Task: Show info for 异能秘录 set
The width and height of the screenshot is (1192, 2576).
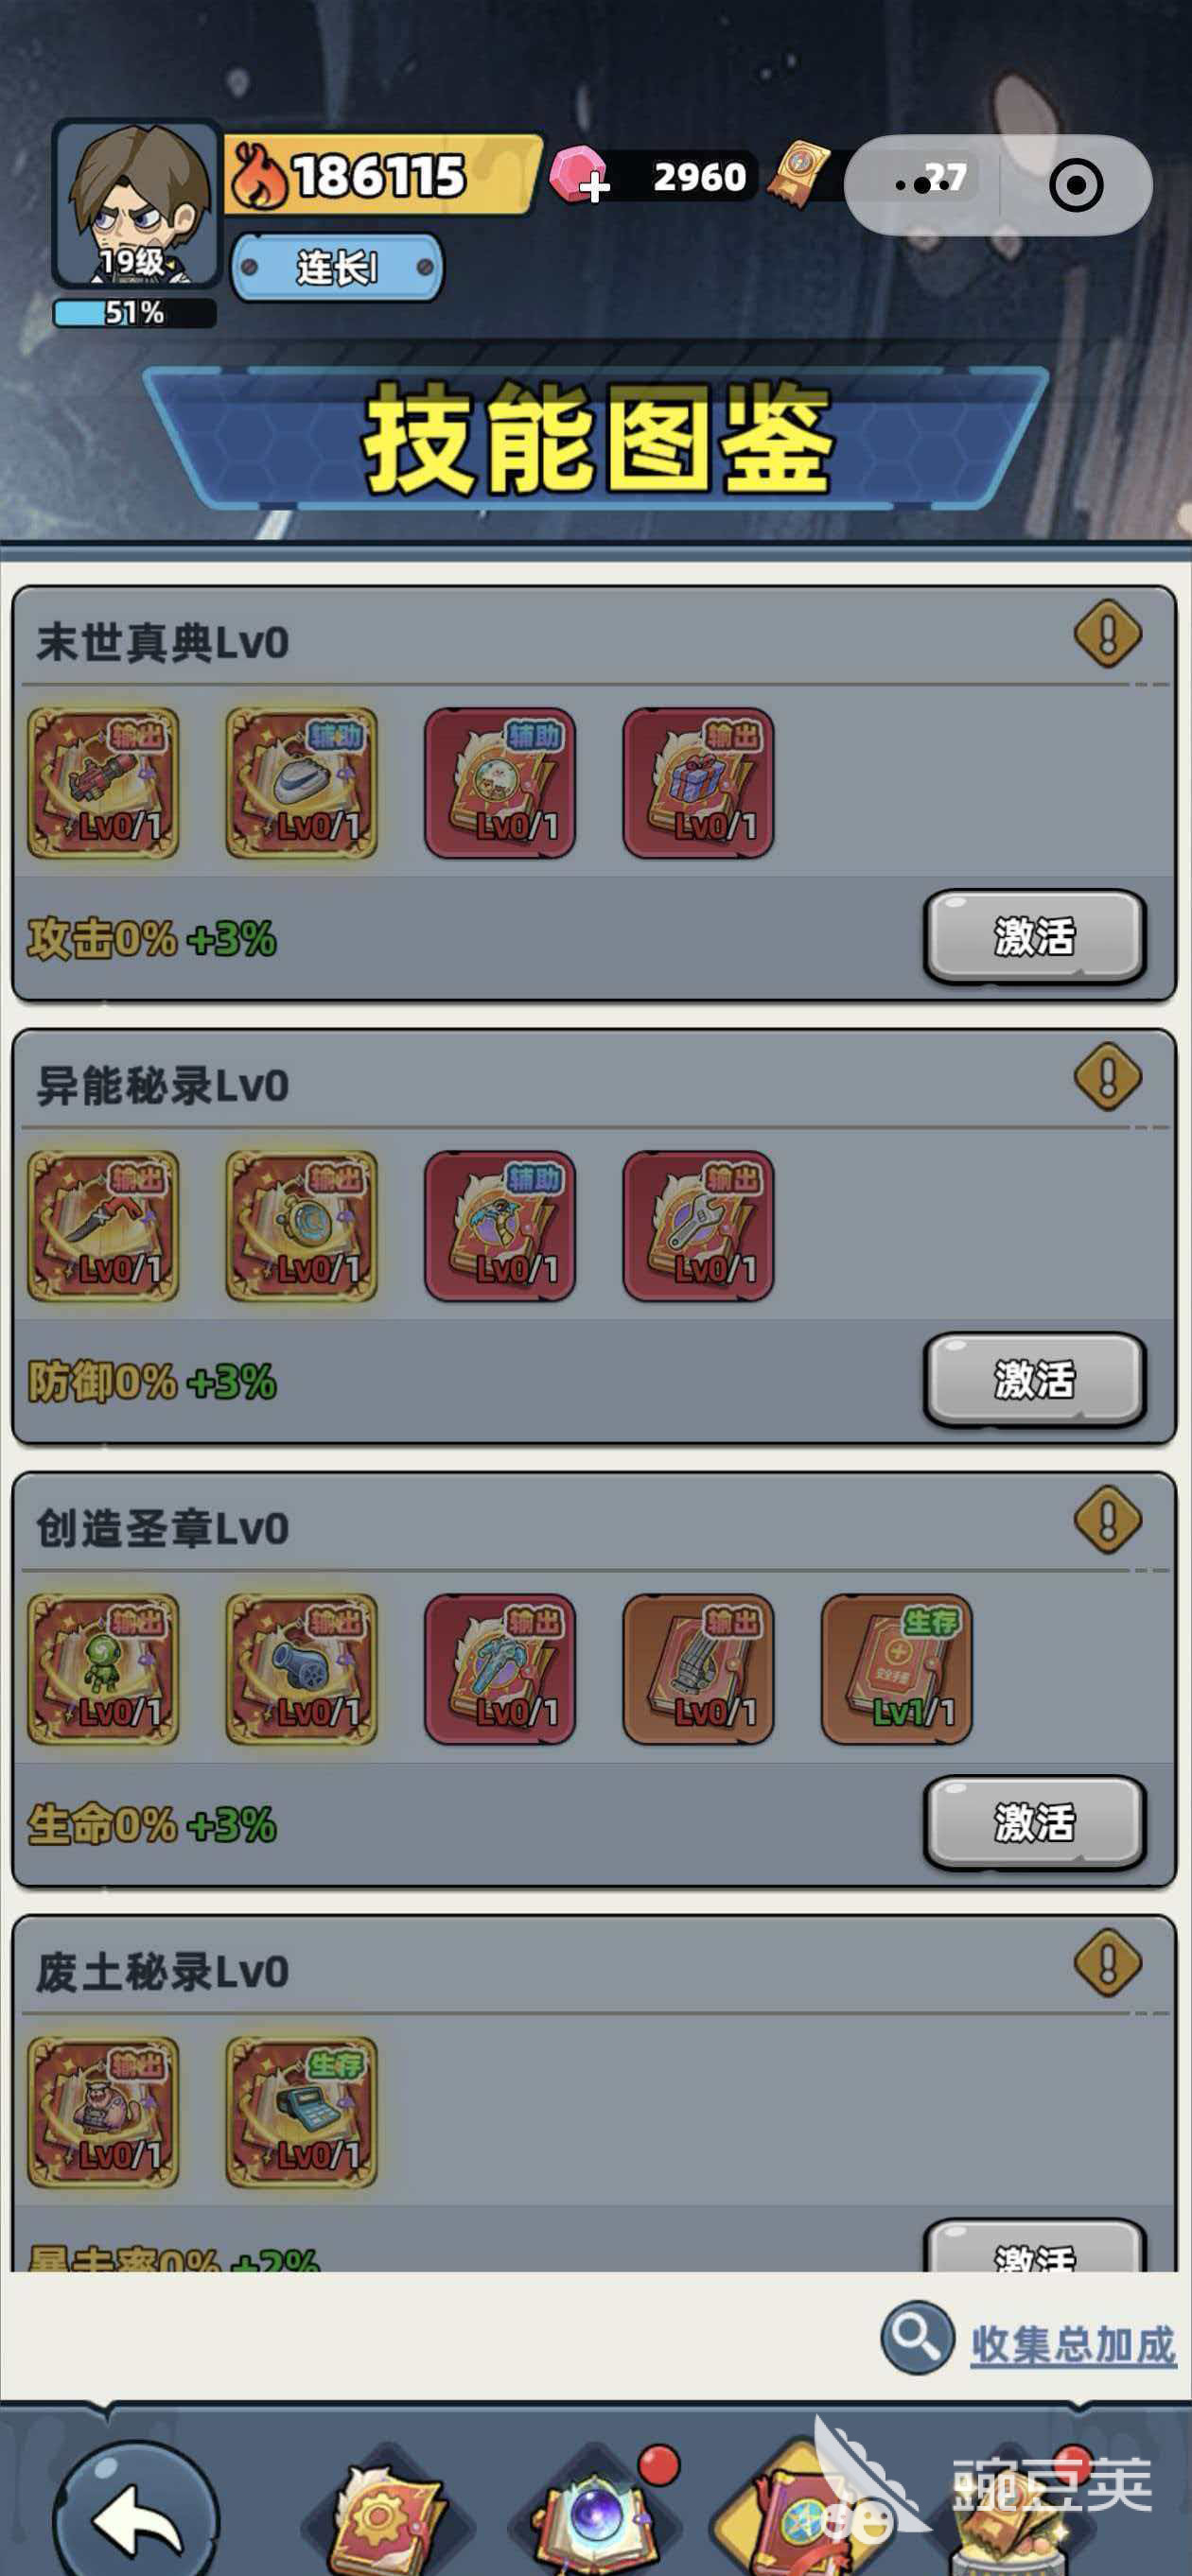Action: coord(1107,1077)
